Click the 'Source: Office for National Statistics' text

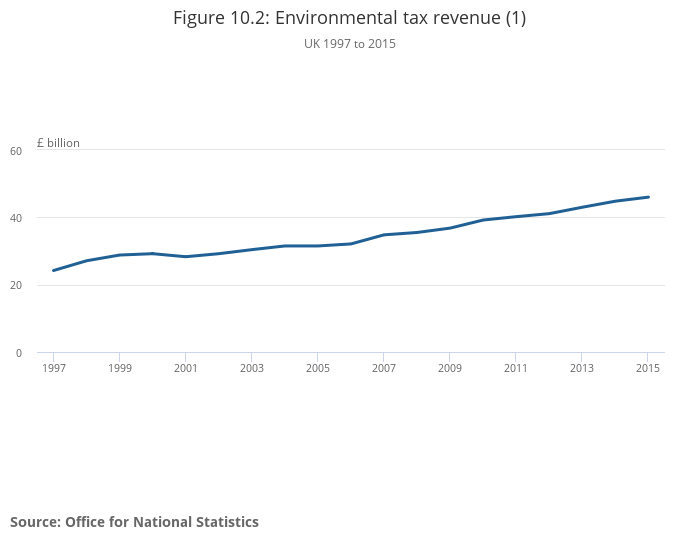coord(134,522)
